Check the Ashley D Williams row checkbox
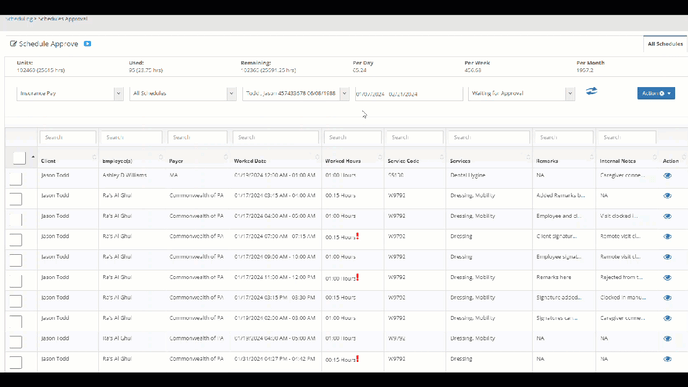 click(x=16, y=179)
